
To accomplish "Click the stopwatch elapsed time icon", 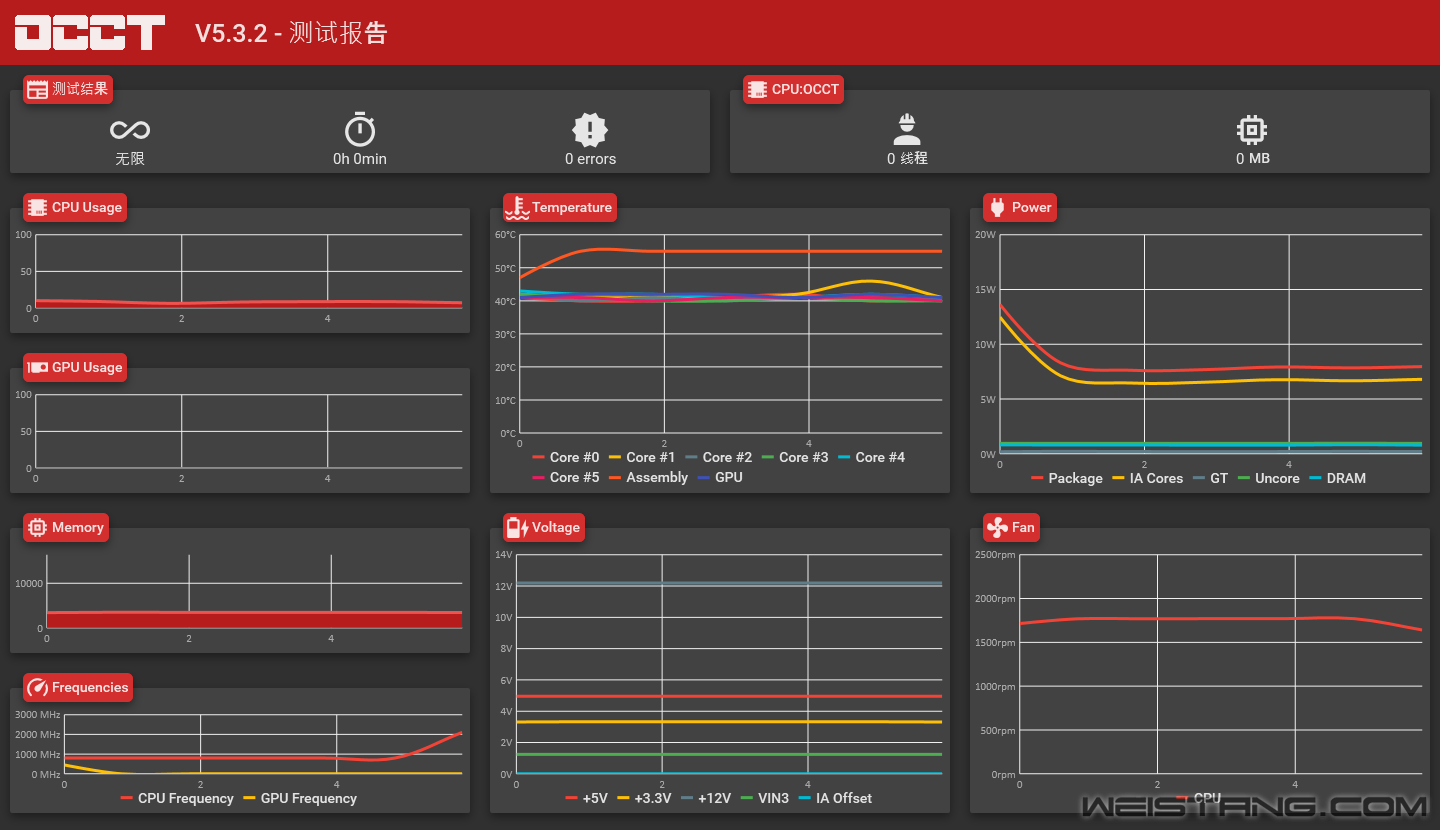I will pyautogui.click(x=360, y=130).
